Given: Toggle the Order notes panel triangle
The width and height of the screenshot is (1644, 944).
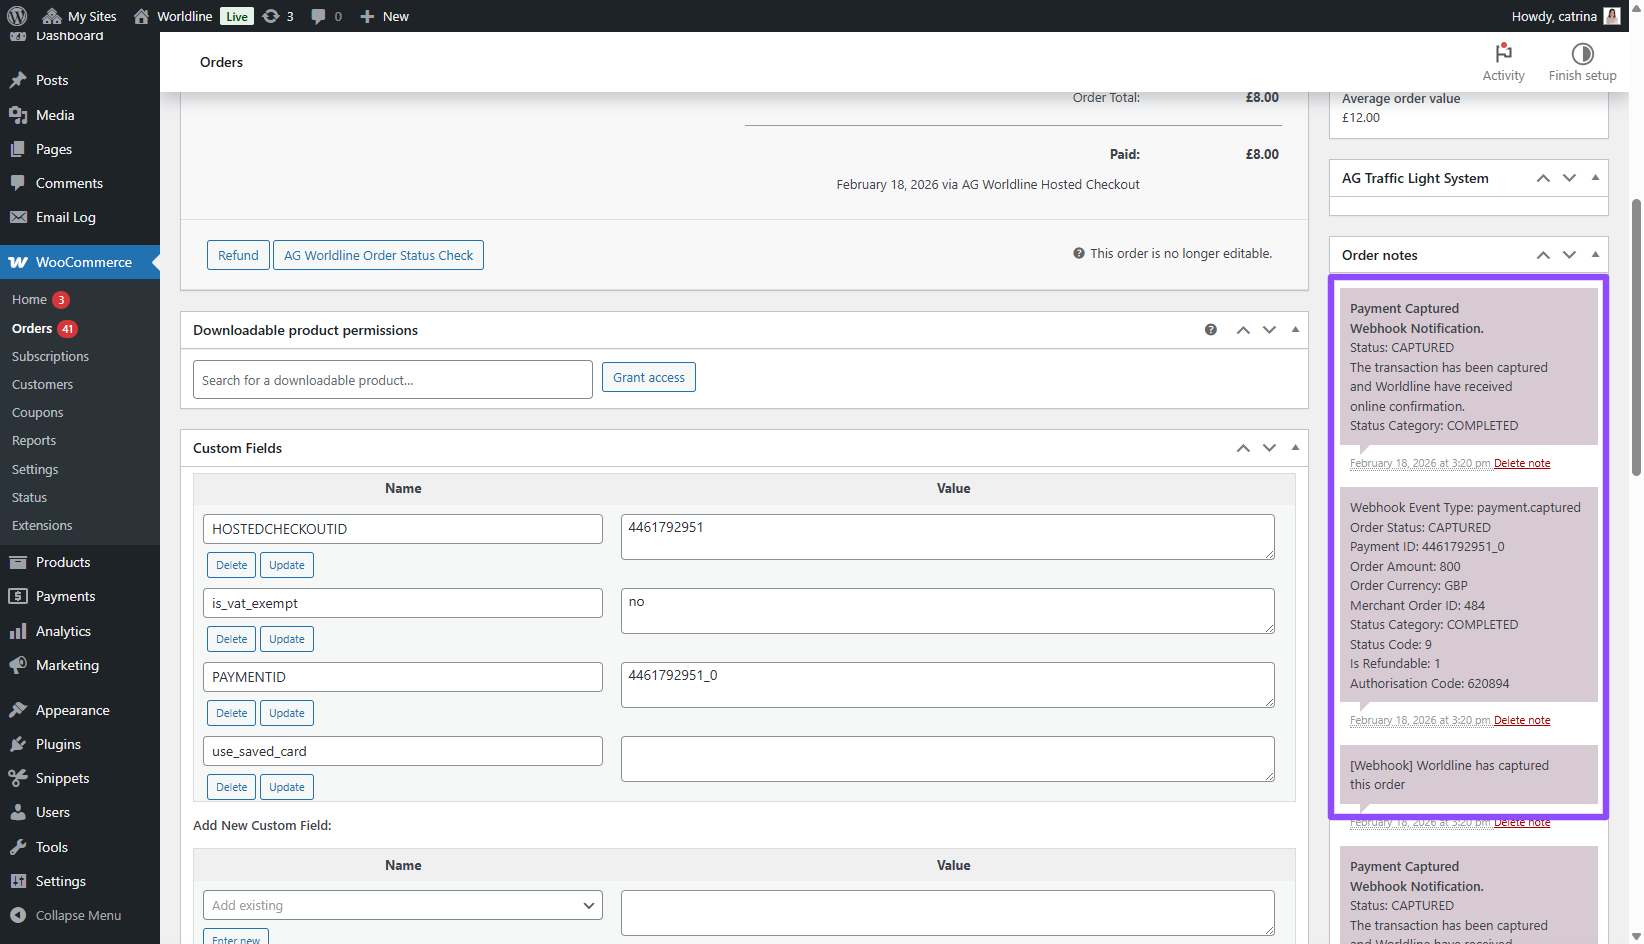Looking at the screenshot, I should click(x=1595, y=255).
